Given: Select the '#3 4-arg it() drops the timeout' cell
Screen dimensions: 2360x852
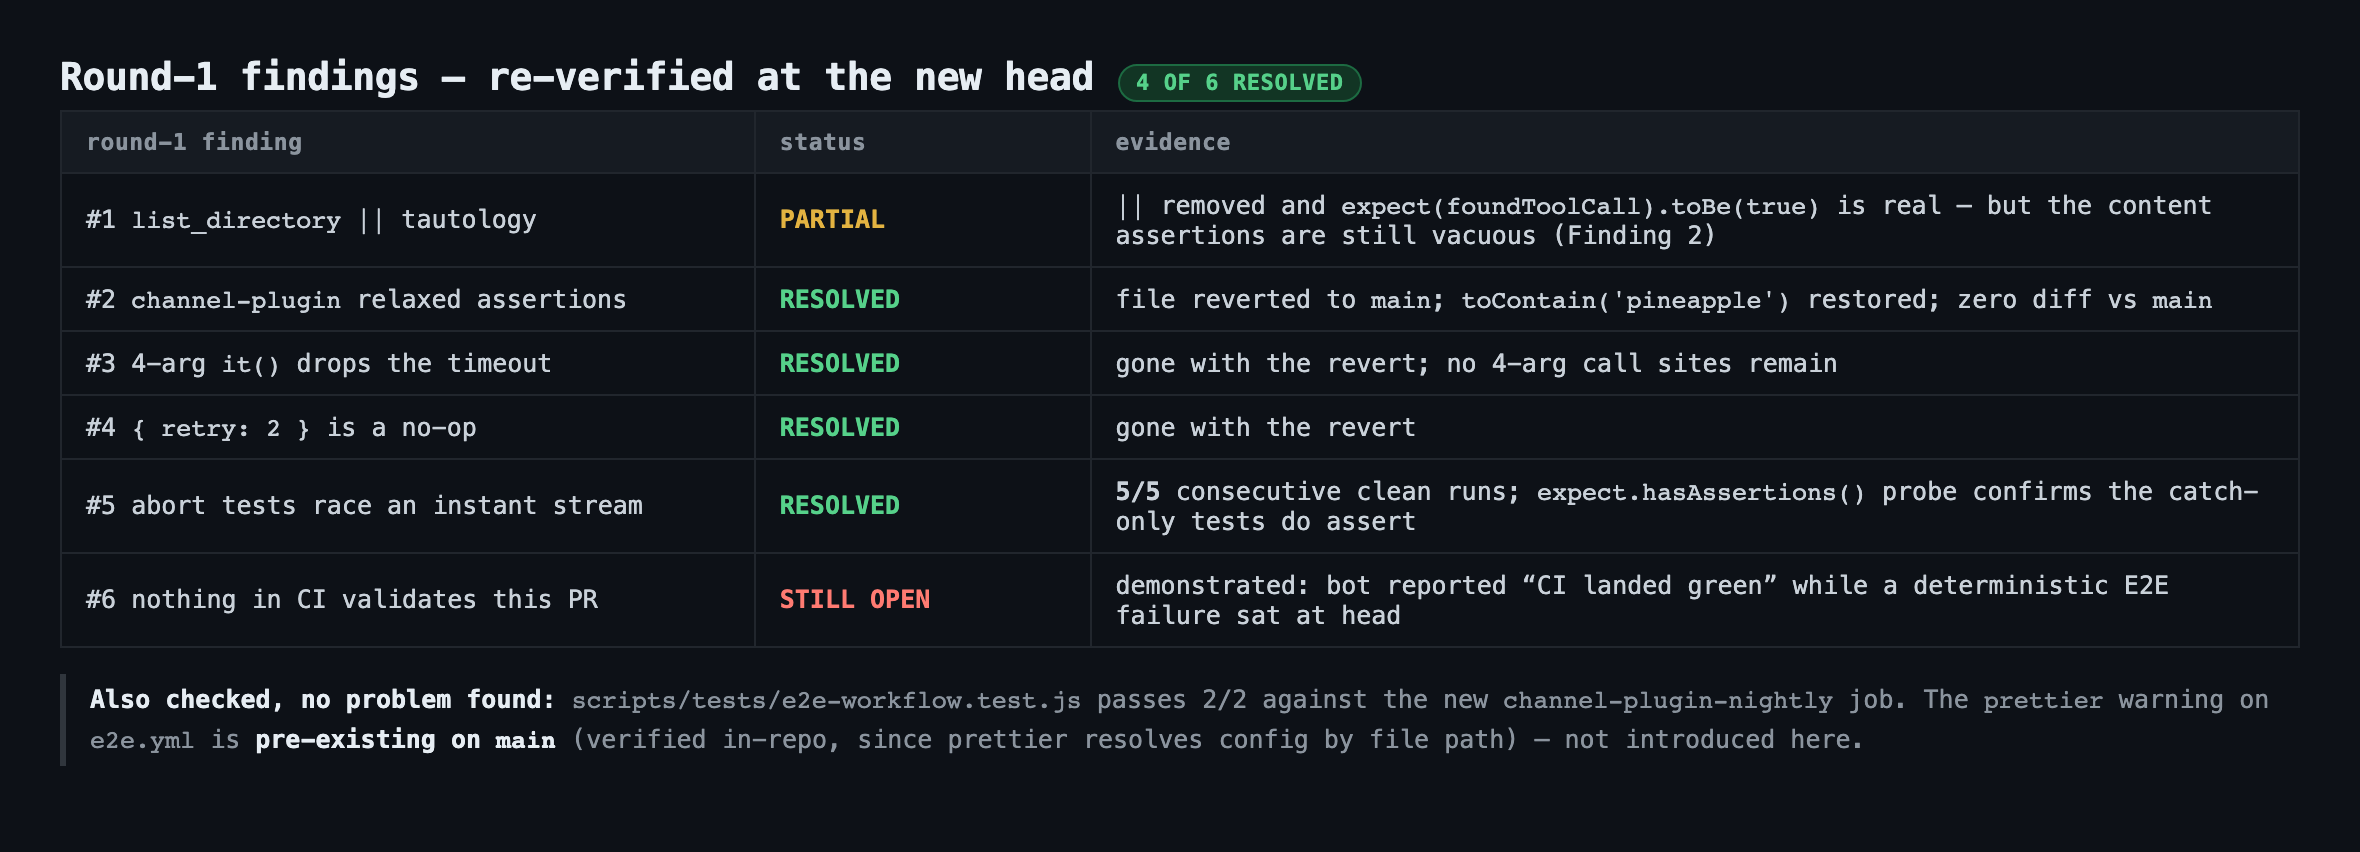Looking at the screenshot, I should tap(318, 364).
